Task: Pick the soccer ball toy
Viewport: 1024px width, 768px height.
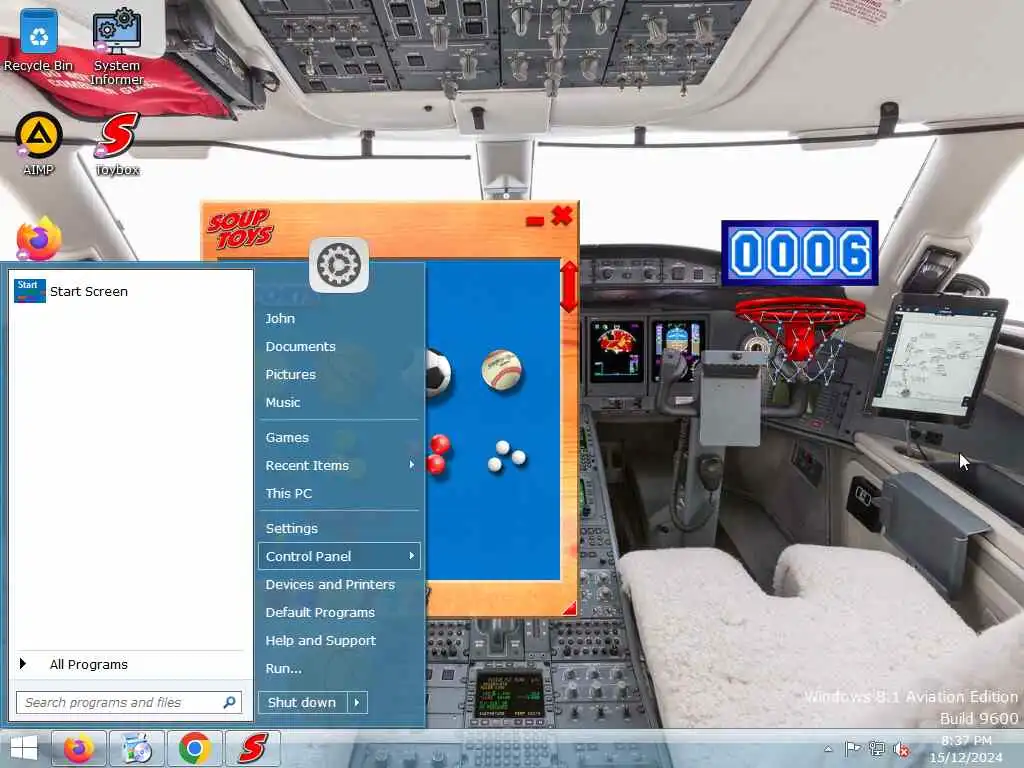Action: (x=438, y=372)
